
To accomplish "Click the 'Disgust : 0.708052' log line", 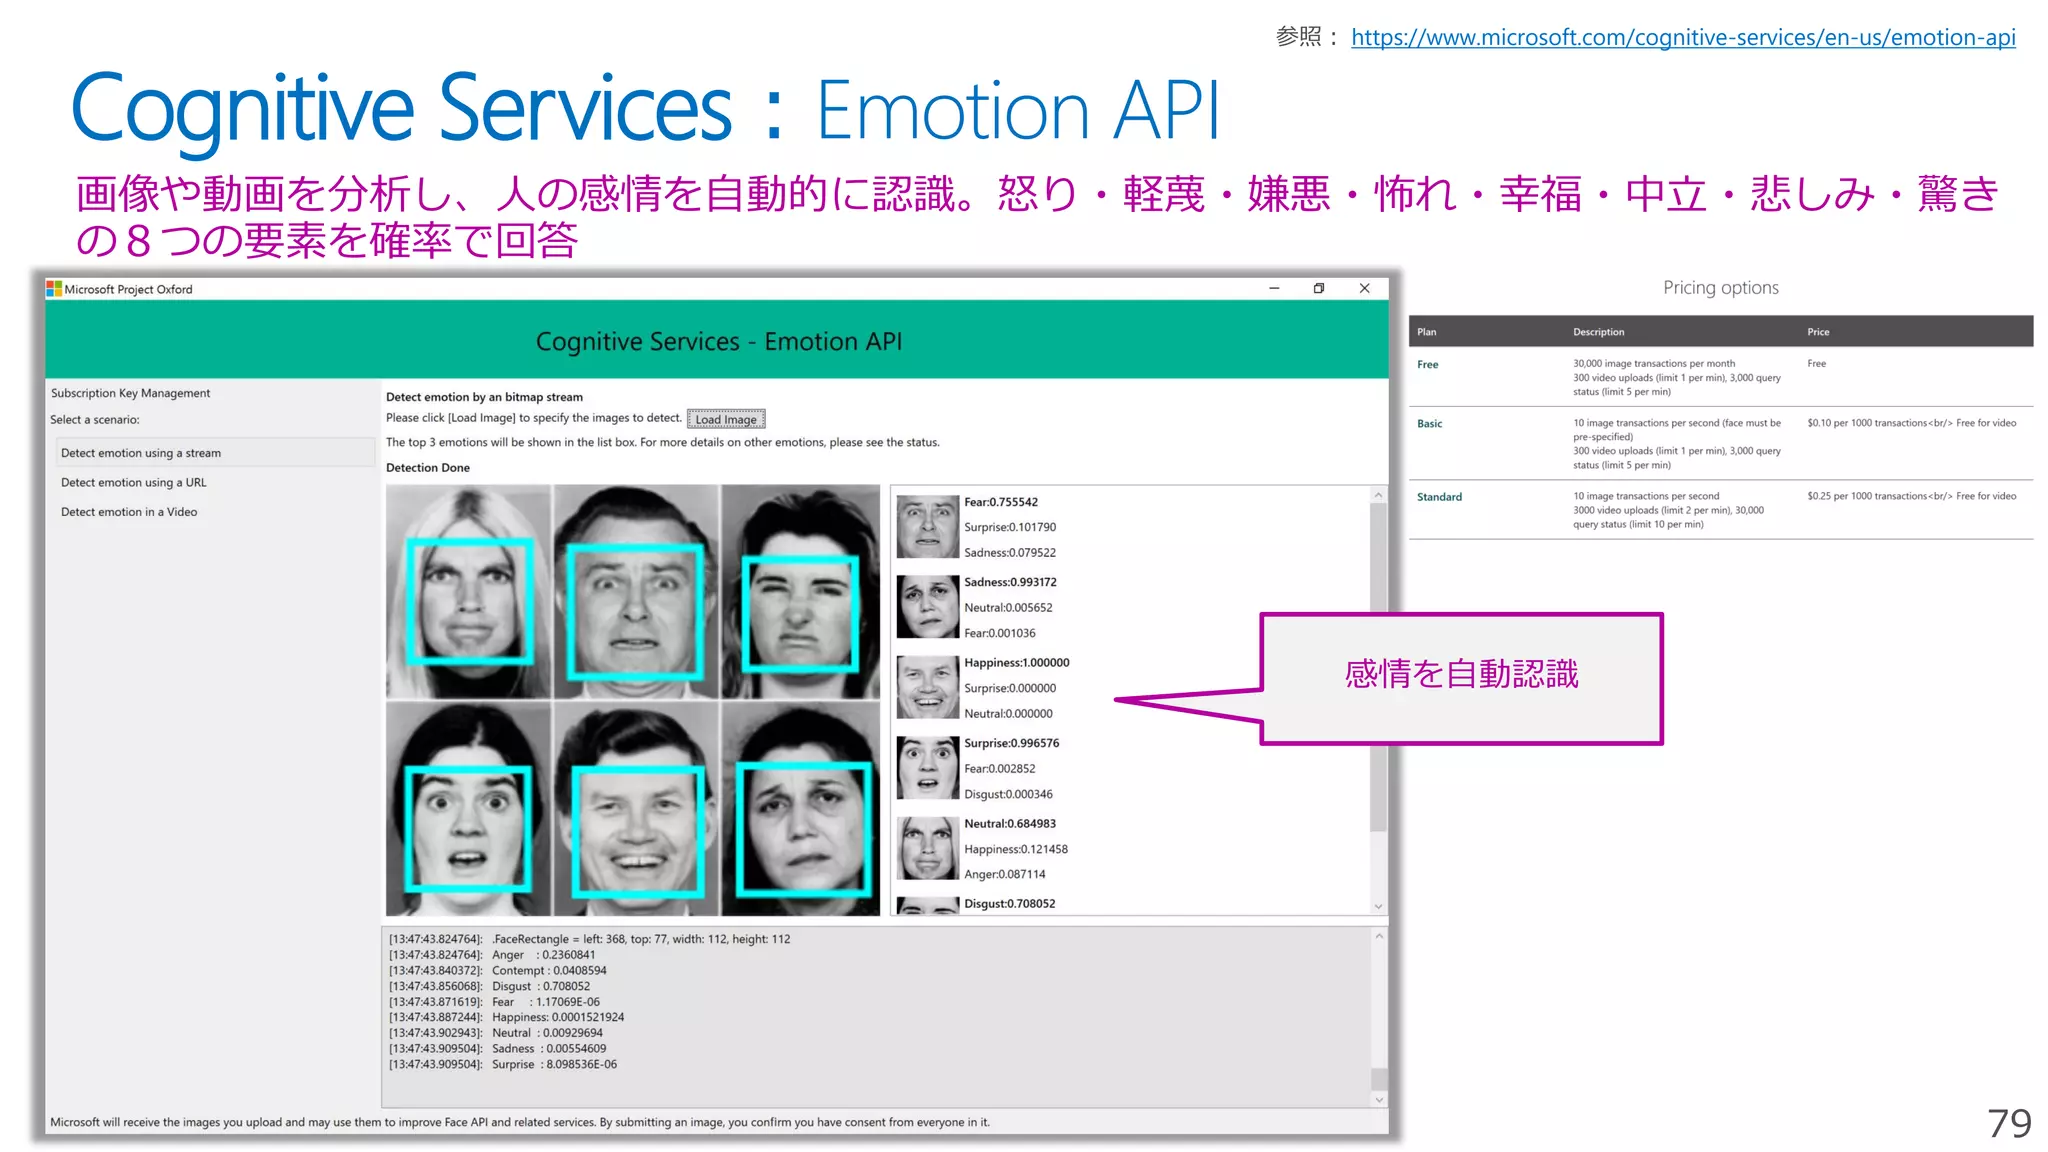I will (x=490, y=986).
